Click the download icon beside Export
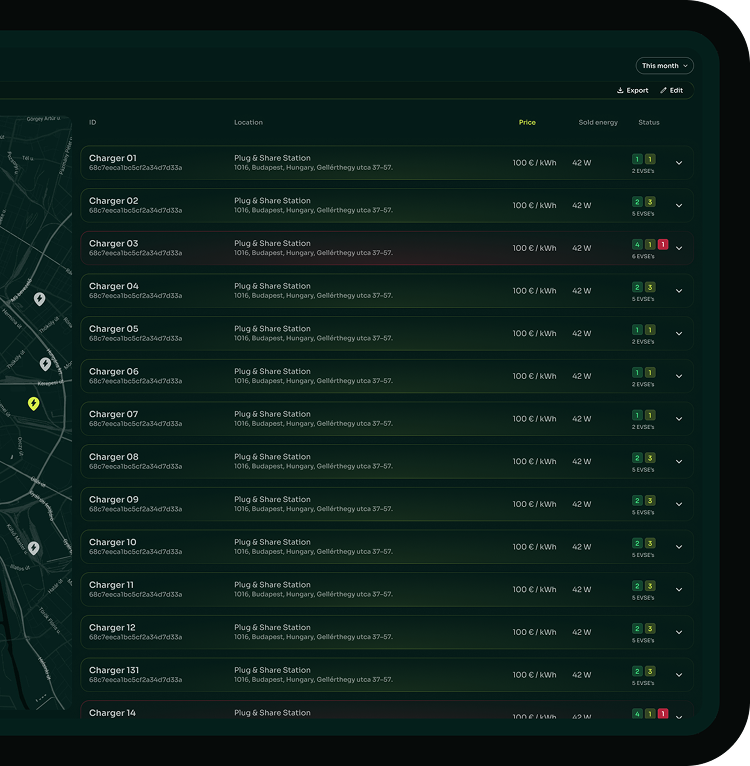The height and width of the screenshot is (766, 750). pos(620,90)
